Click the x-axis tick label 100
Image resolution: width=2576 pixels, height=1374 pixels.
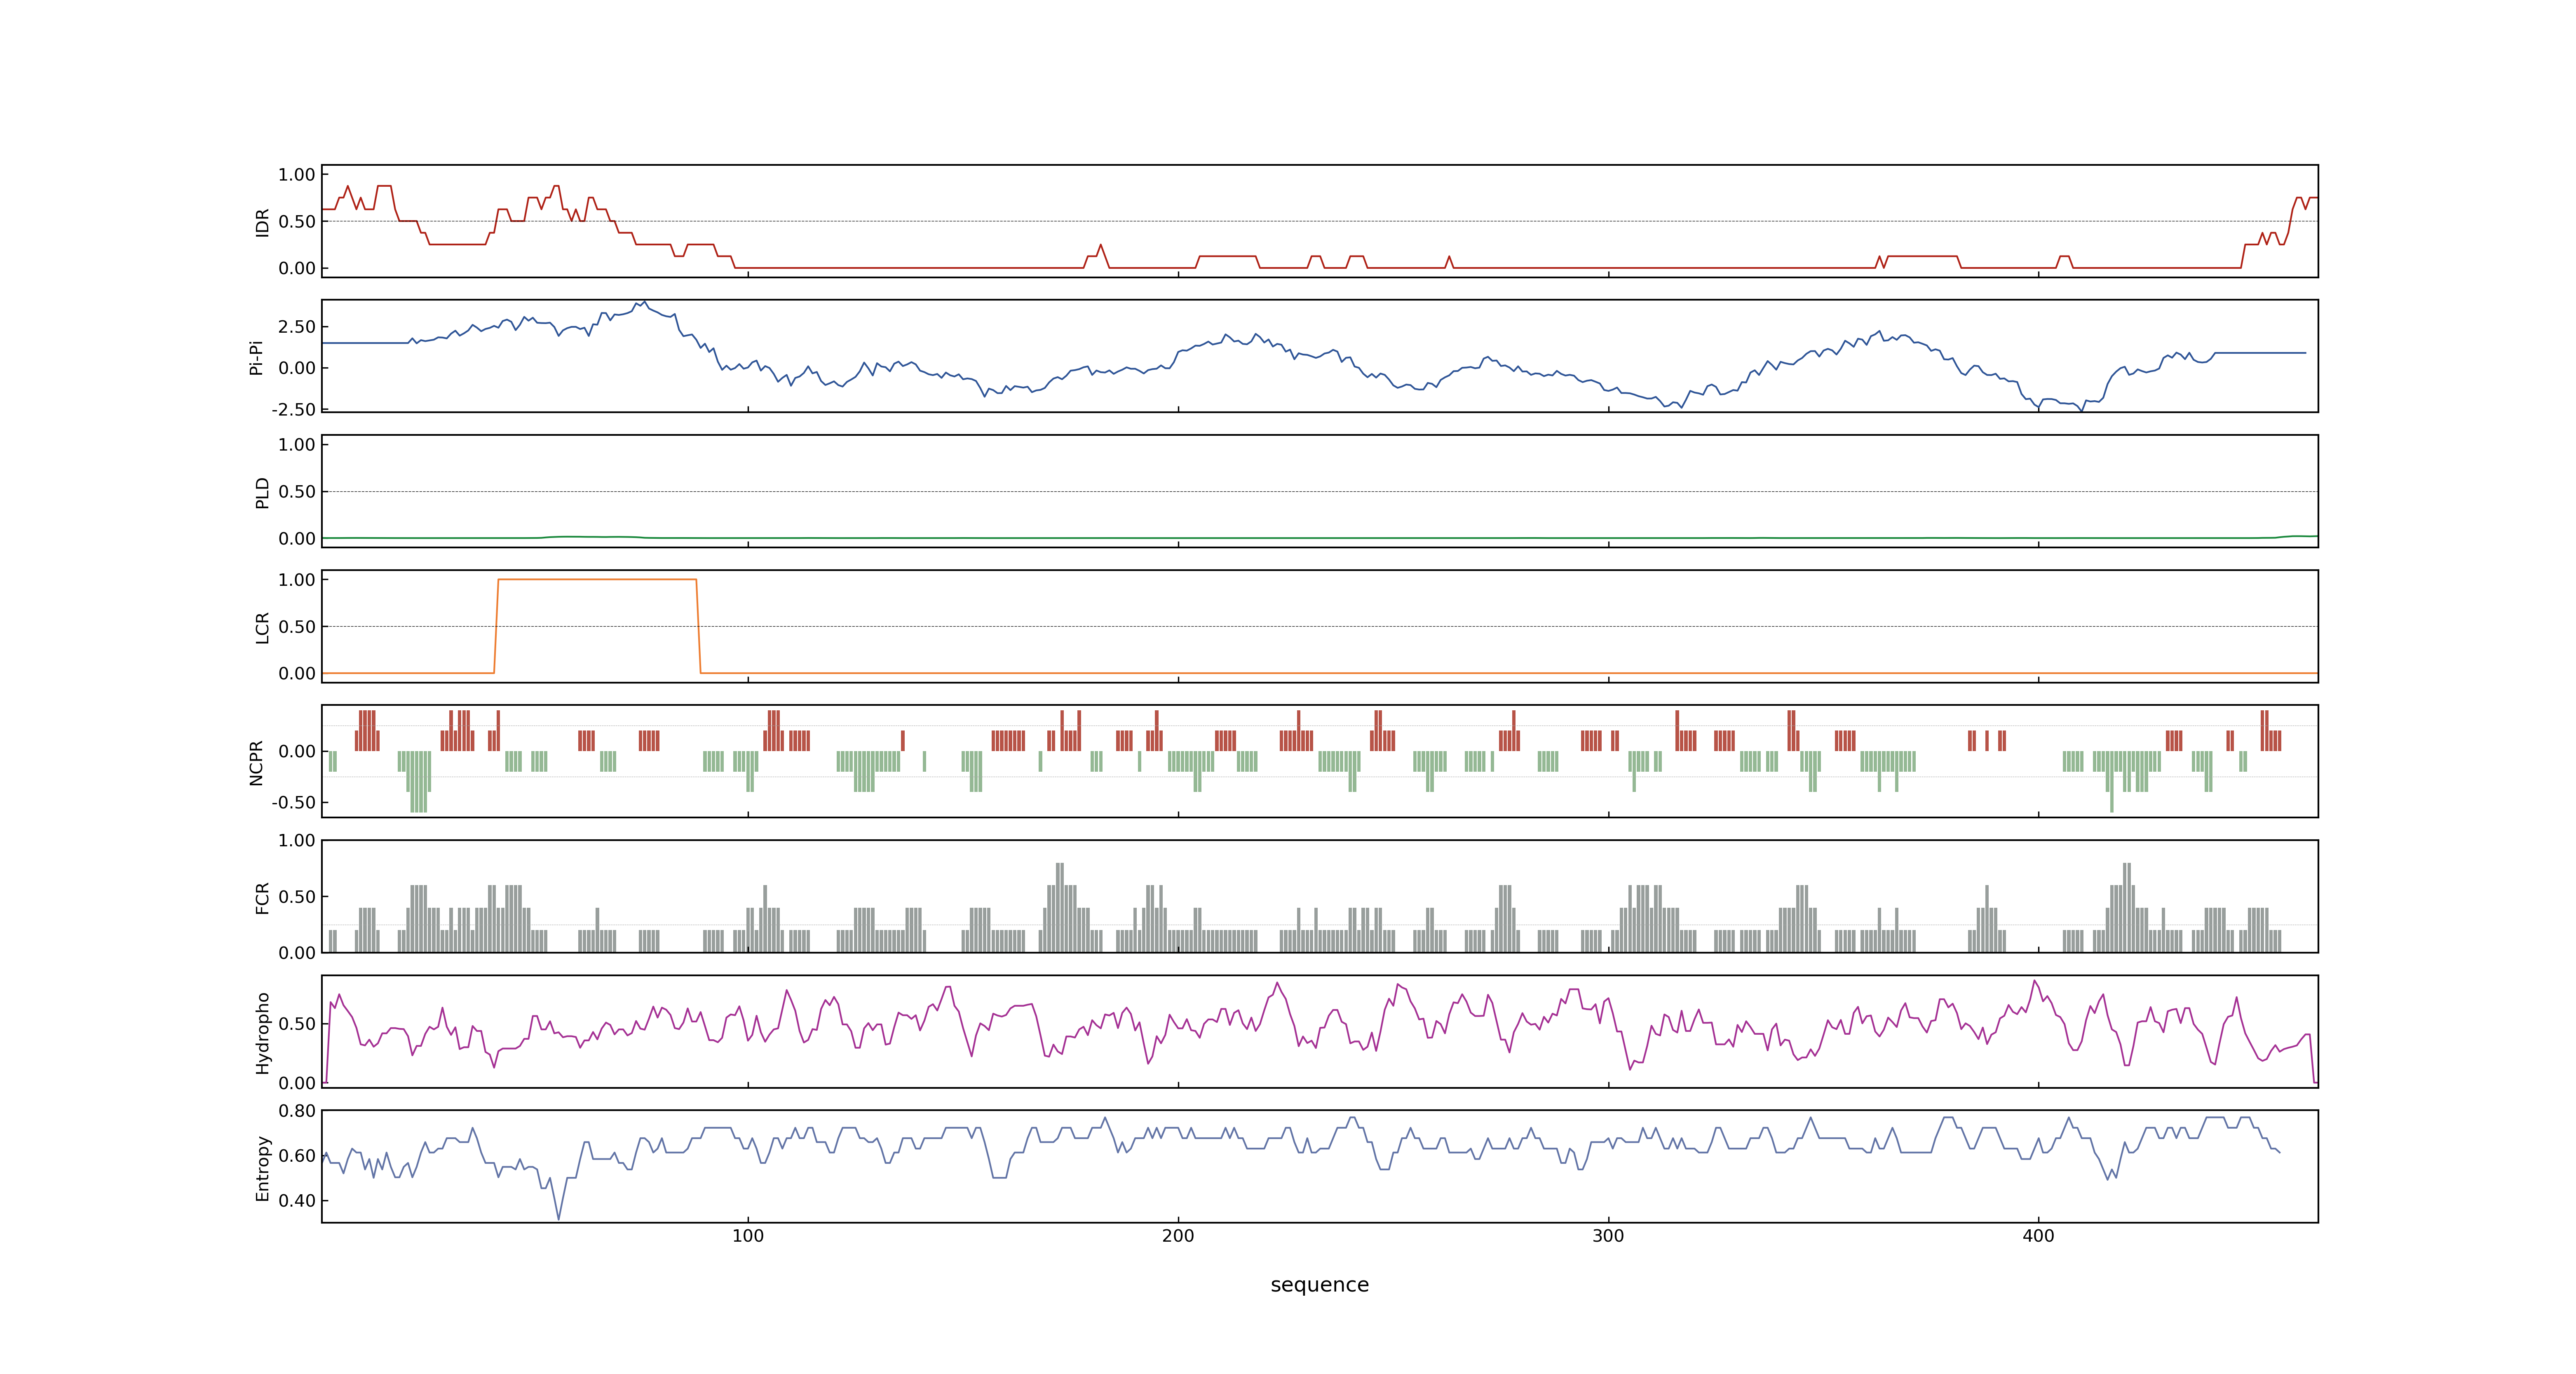pyautogui.click(x=748, y=1235)
